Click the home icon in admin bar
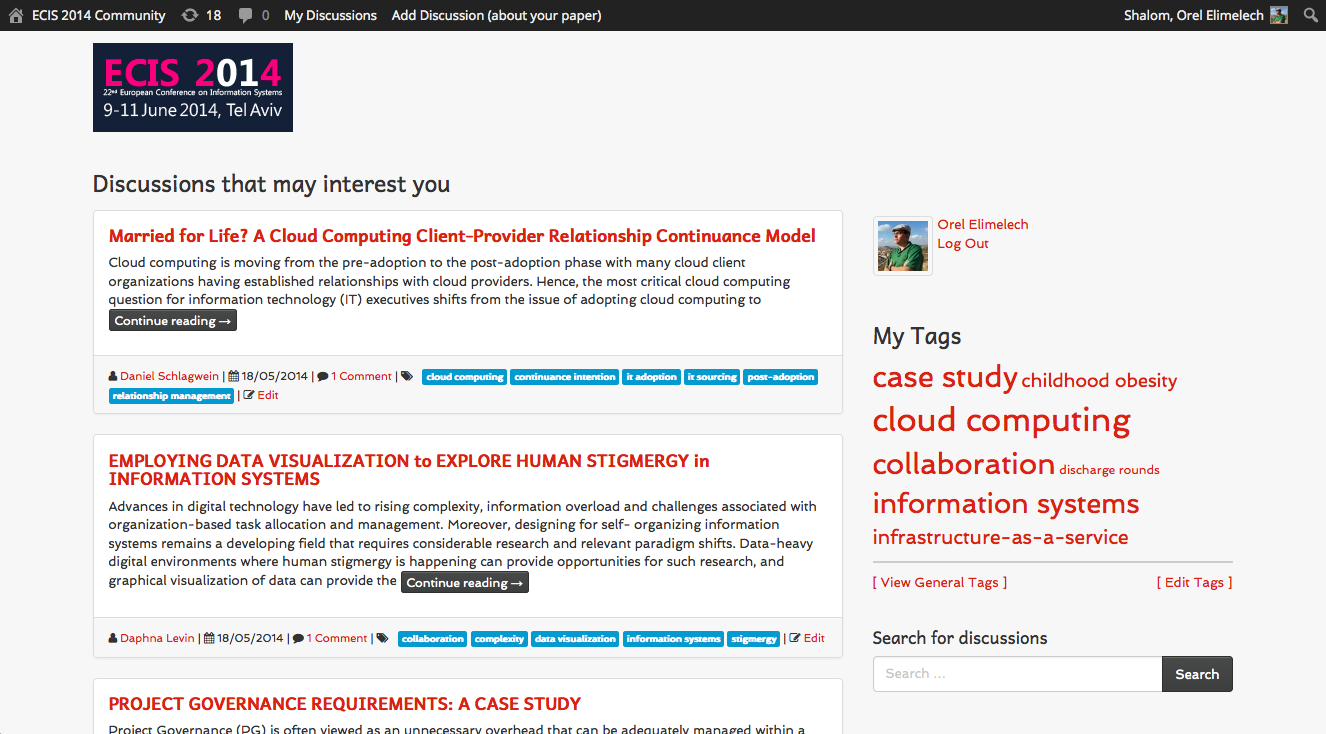This screenshot has height=734, width=1326. [15, 15]
